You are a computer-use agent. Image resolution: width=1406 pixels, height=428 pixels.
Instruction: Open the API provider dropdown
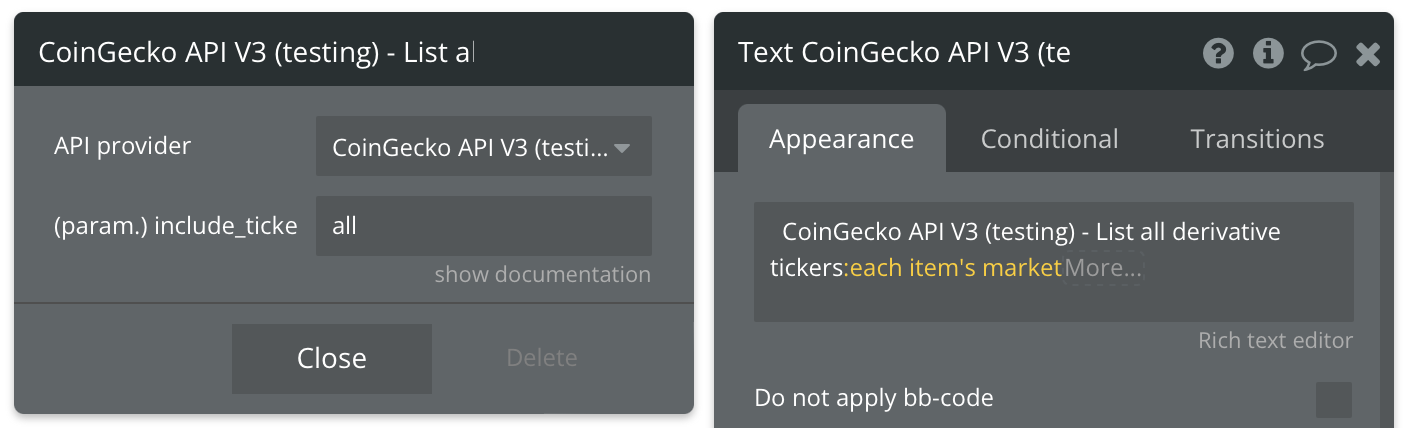click(x=484, y=147)
